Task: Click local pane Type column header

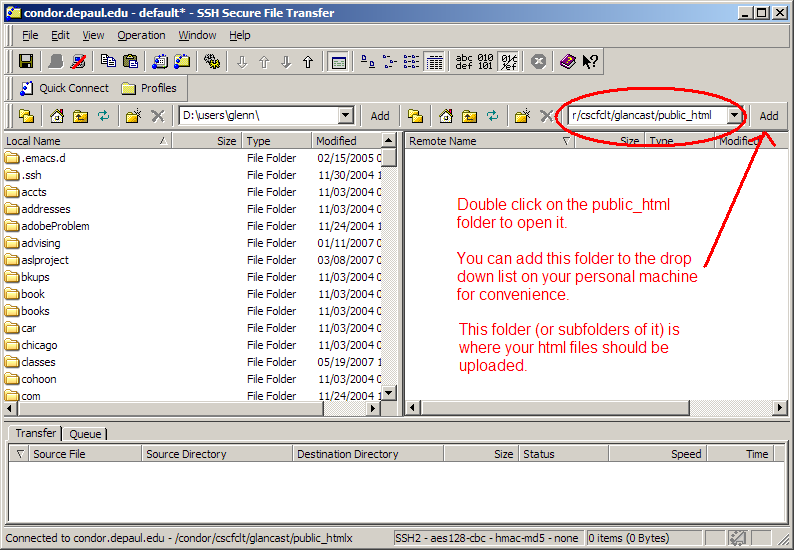Action: [x=277, y=141]
